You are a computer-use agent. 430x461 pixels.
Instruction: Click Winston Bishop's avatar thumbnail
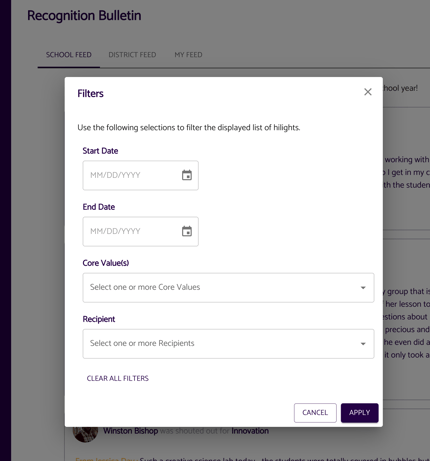(x=85, y=434)
